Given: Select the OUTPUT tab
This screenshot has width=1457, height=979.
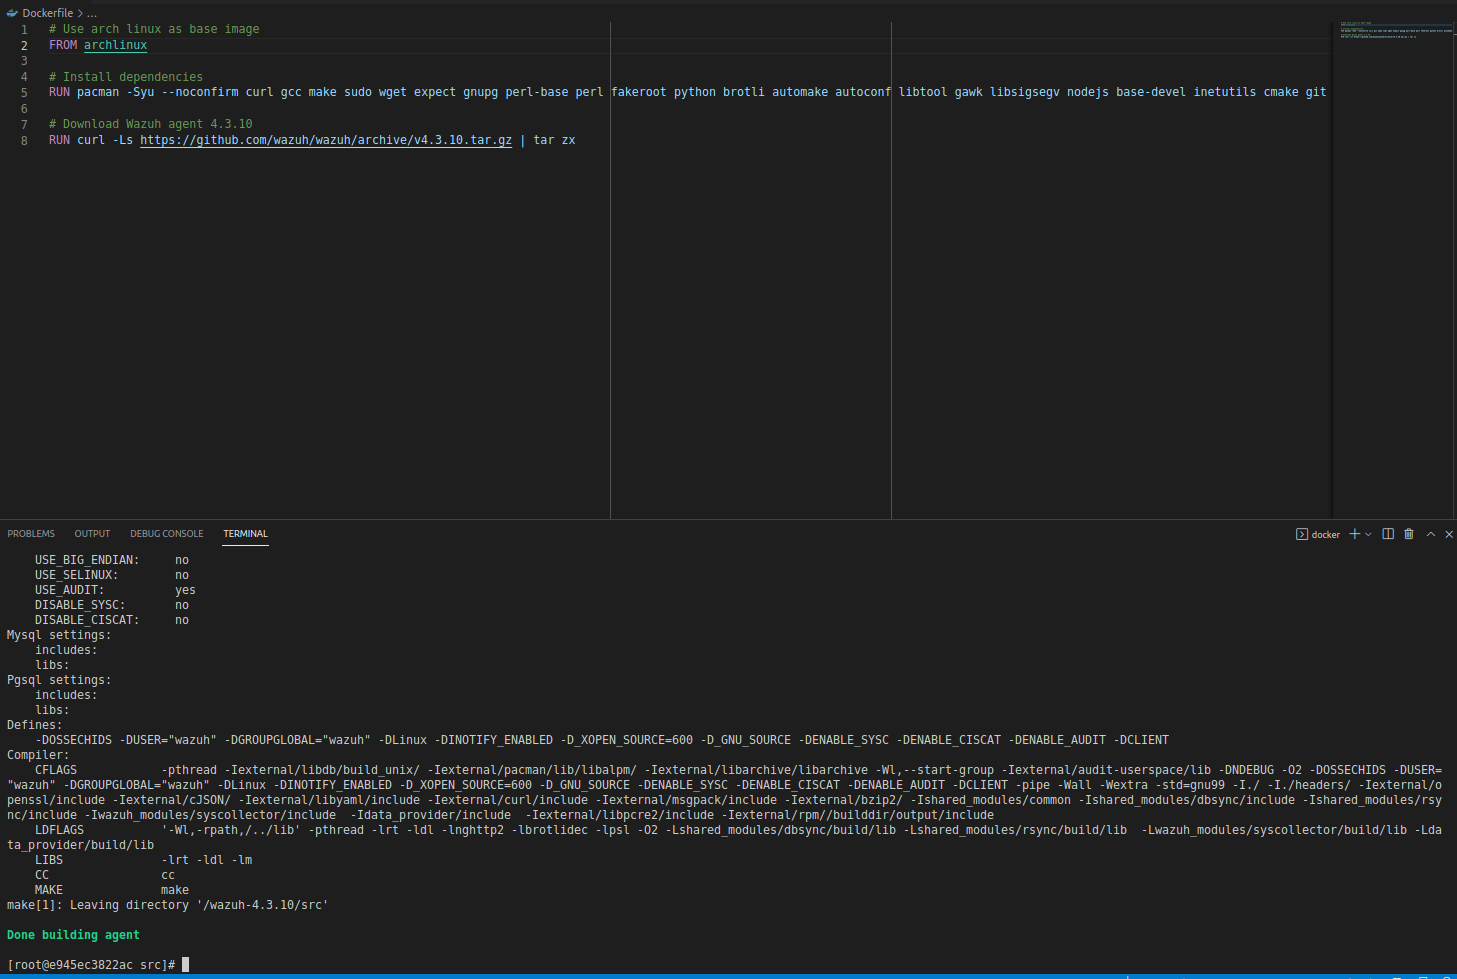Looking at the screenshot, I should (92, 533).
